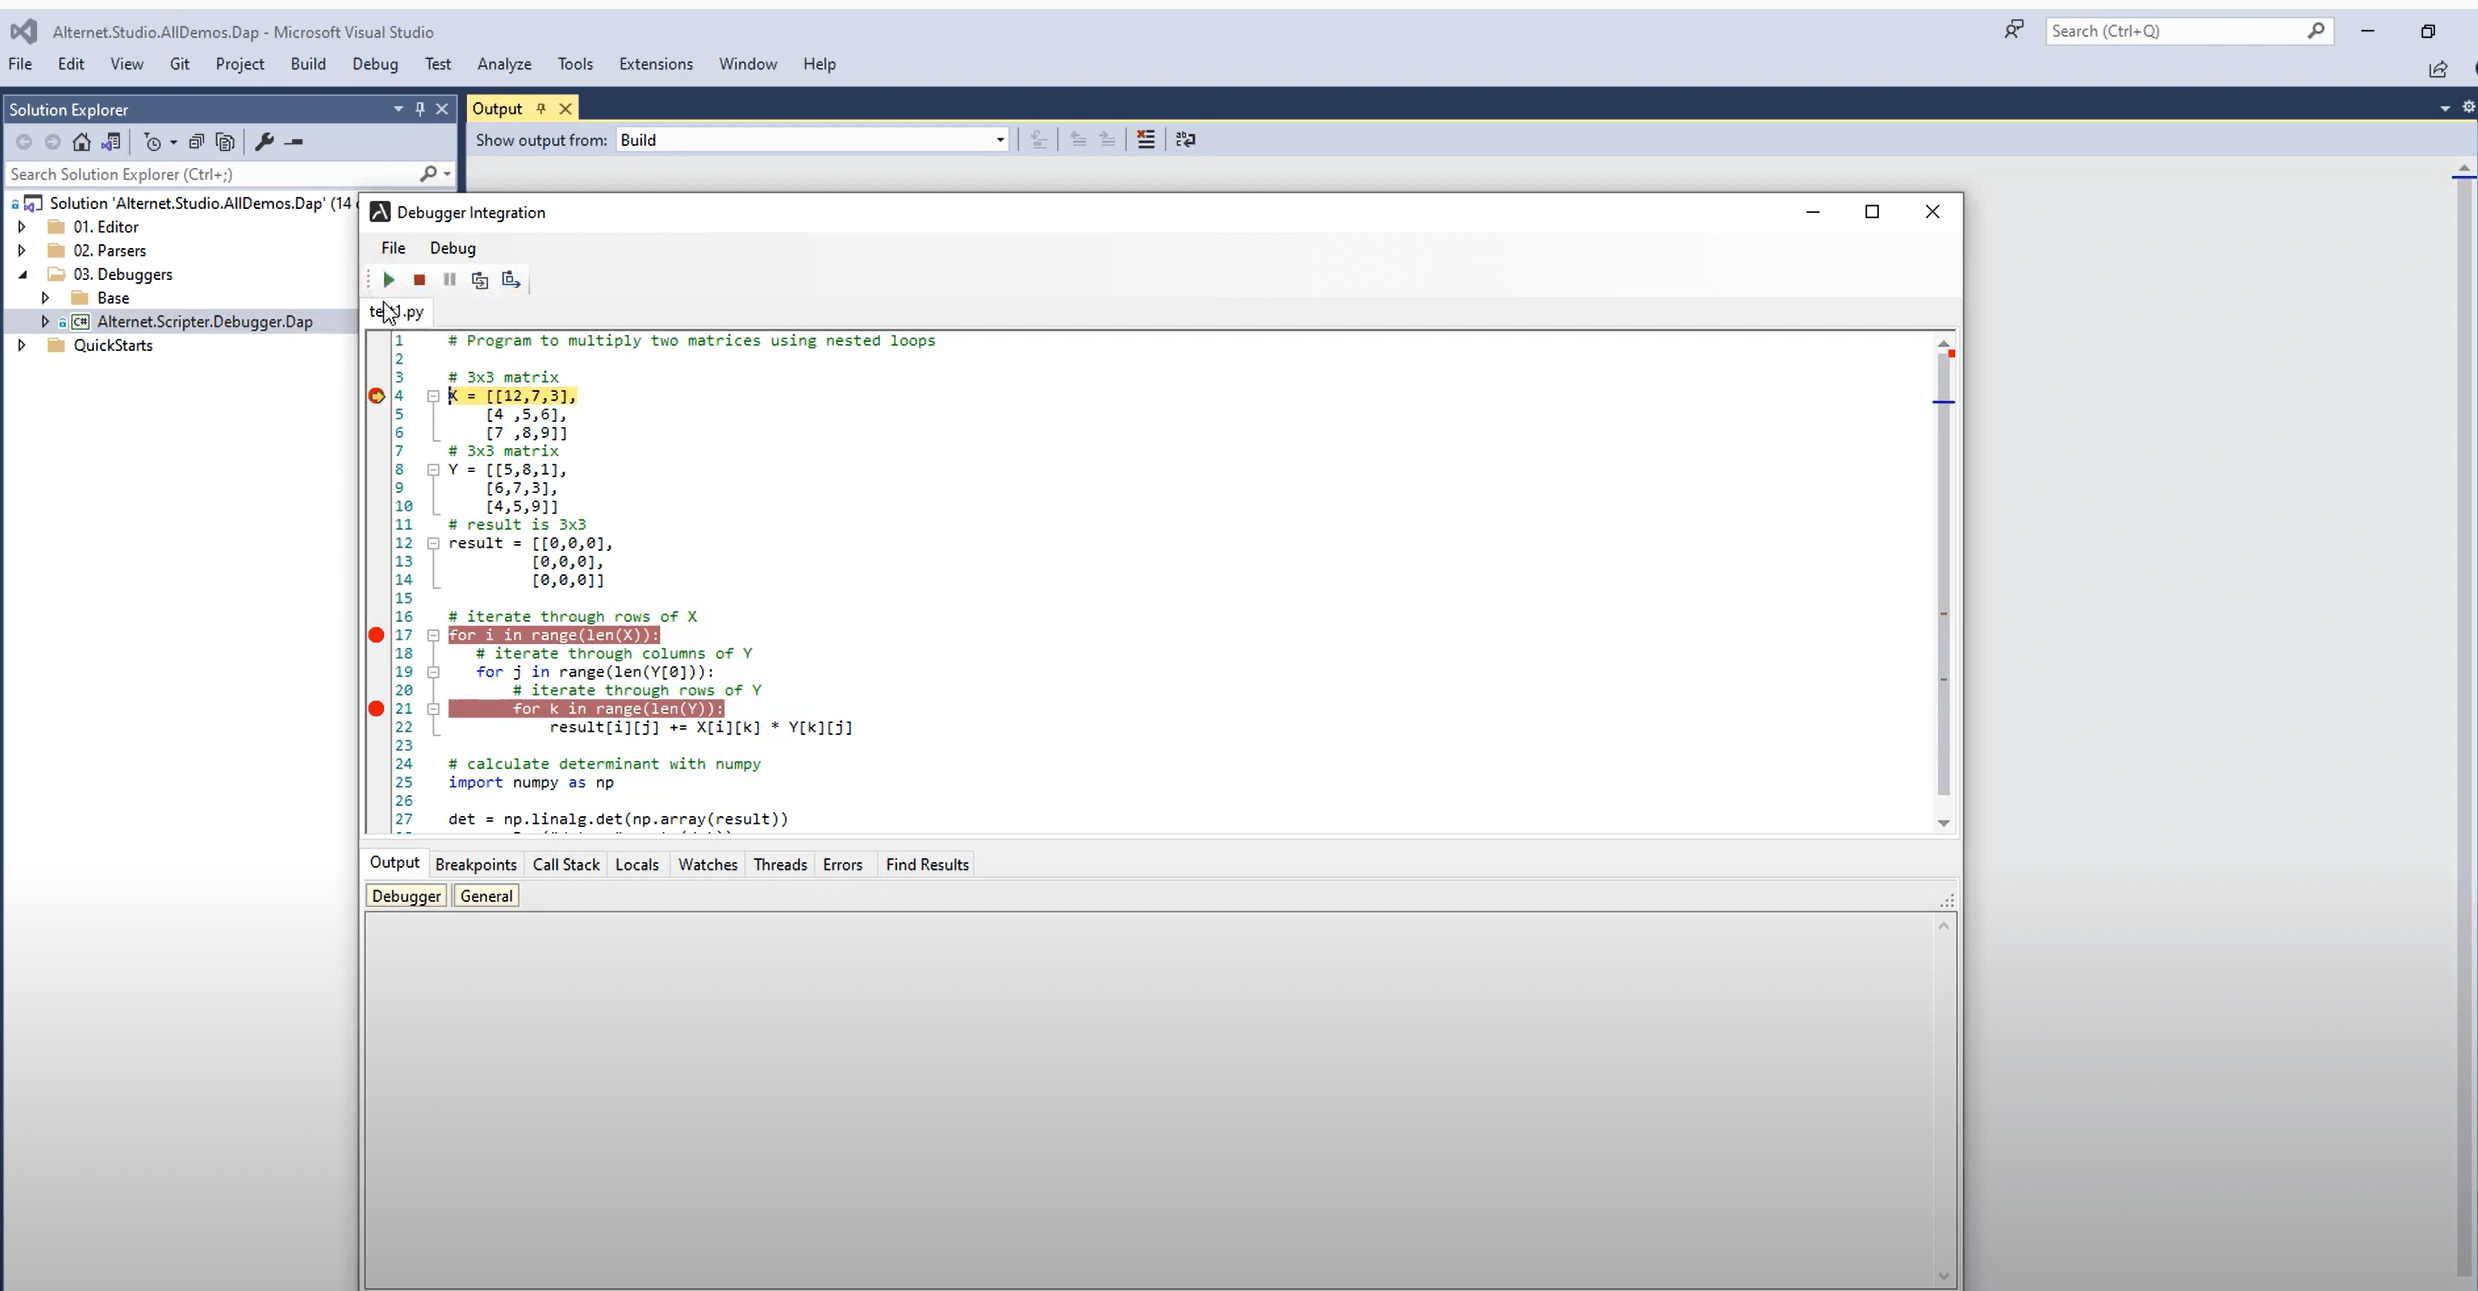The height and width of the screenshot is (1291, 2478).
Task: Pin the Solution Explorer panel
Action: click(420, 109)
